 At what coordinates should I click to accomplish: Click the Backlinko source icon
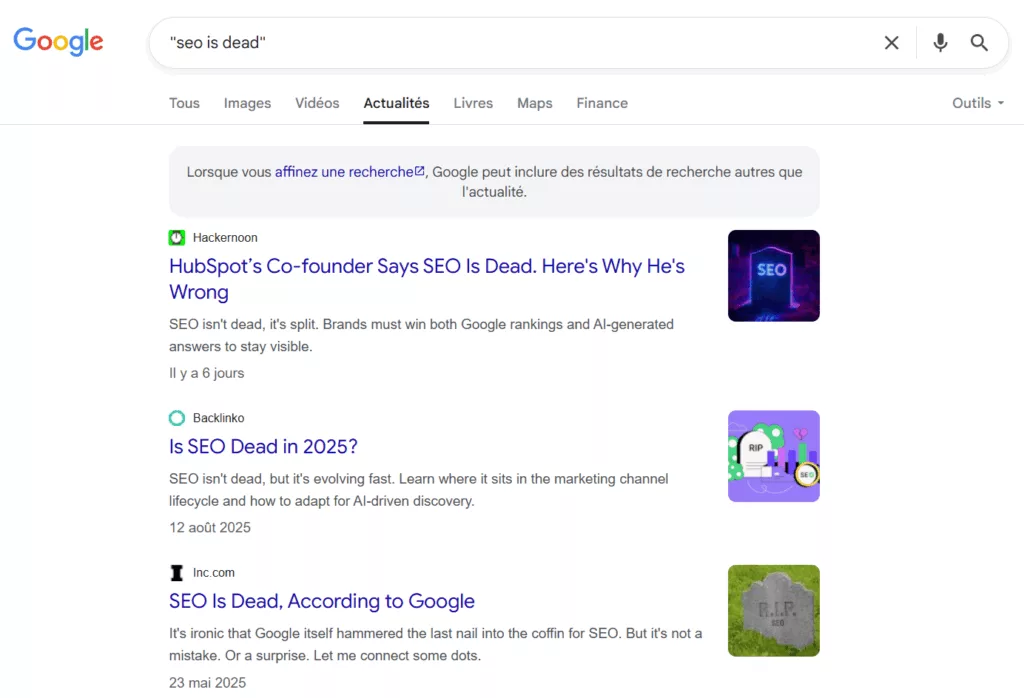point(176,417)
